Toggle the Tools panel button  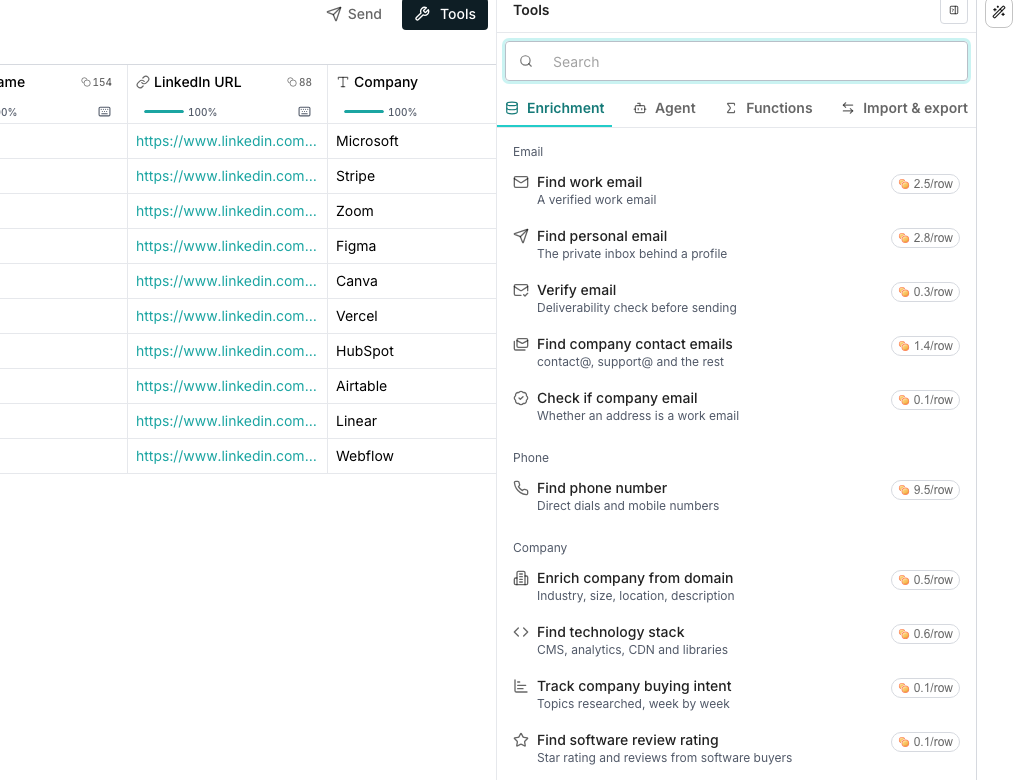click(x=445, y=14)
